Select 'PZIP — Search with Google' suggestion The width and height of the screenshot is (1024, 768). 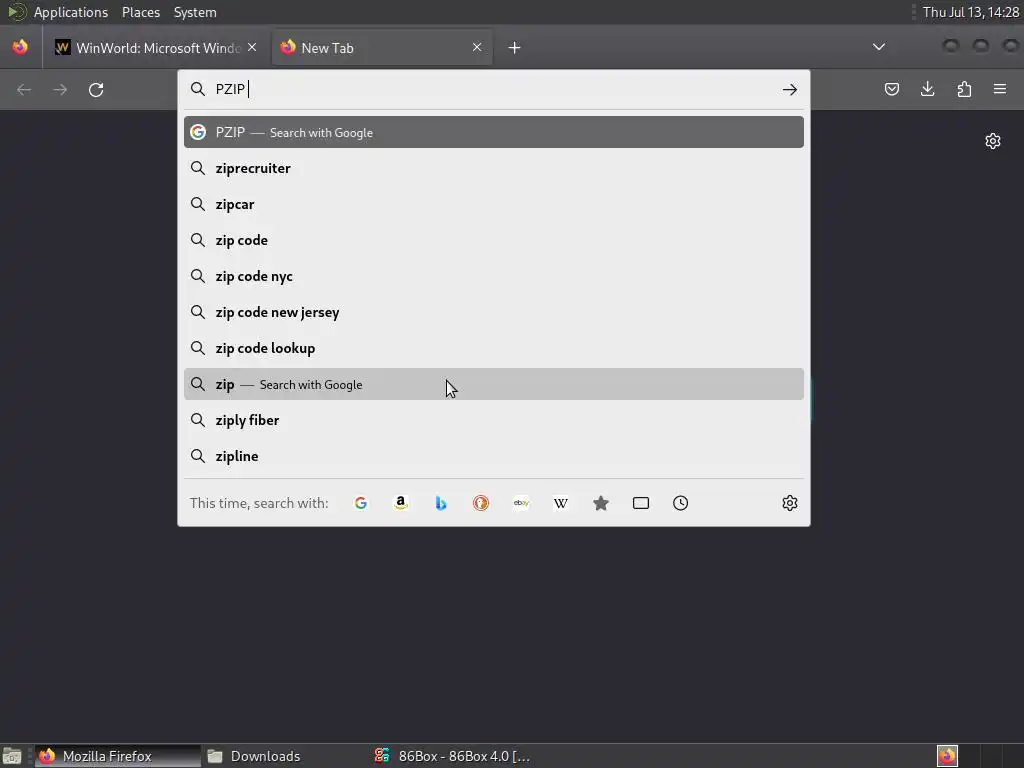(494, 132)
